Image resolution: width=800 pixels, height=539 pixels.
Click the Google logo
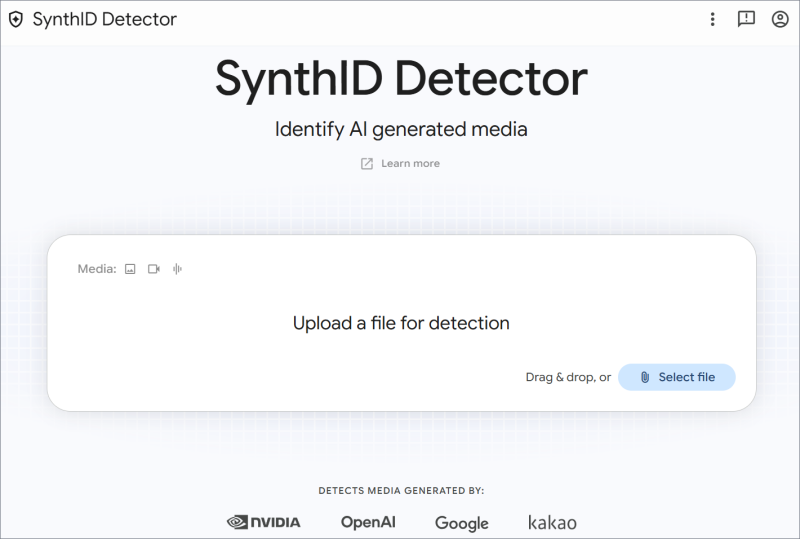click(462, 523)
